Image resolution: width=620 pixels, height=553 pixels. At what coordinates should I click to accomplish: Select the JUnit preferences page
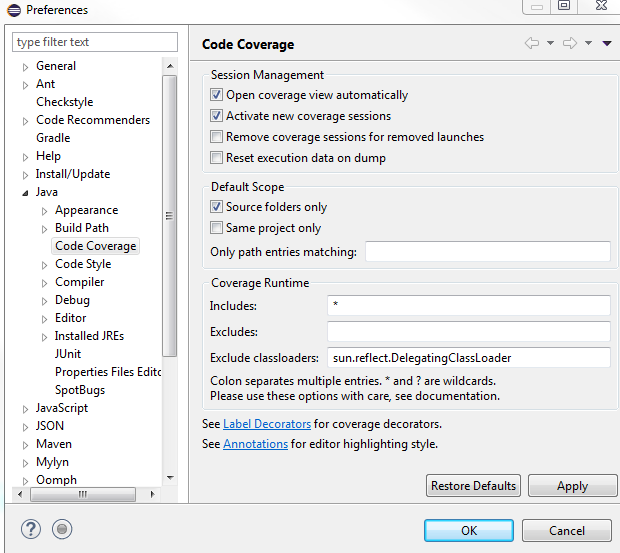(x=68, y=354)
